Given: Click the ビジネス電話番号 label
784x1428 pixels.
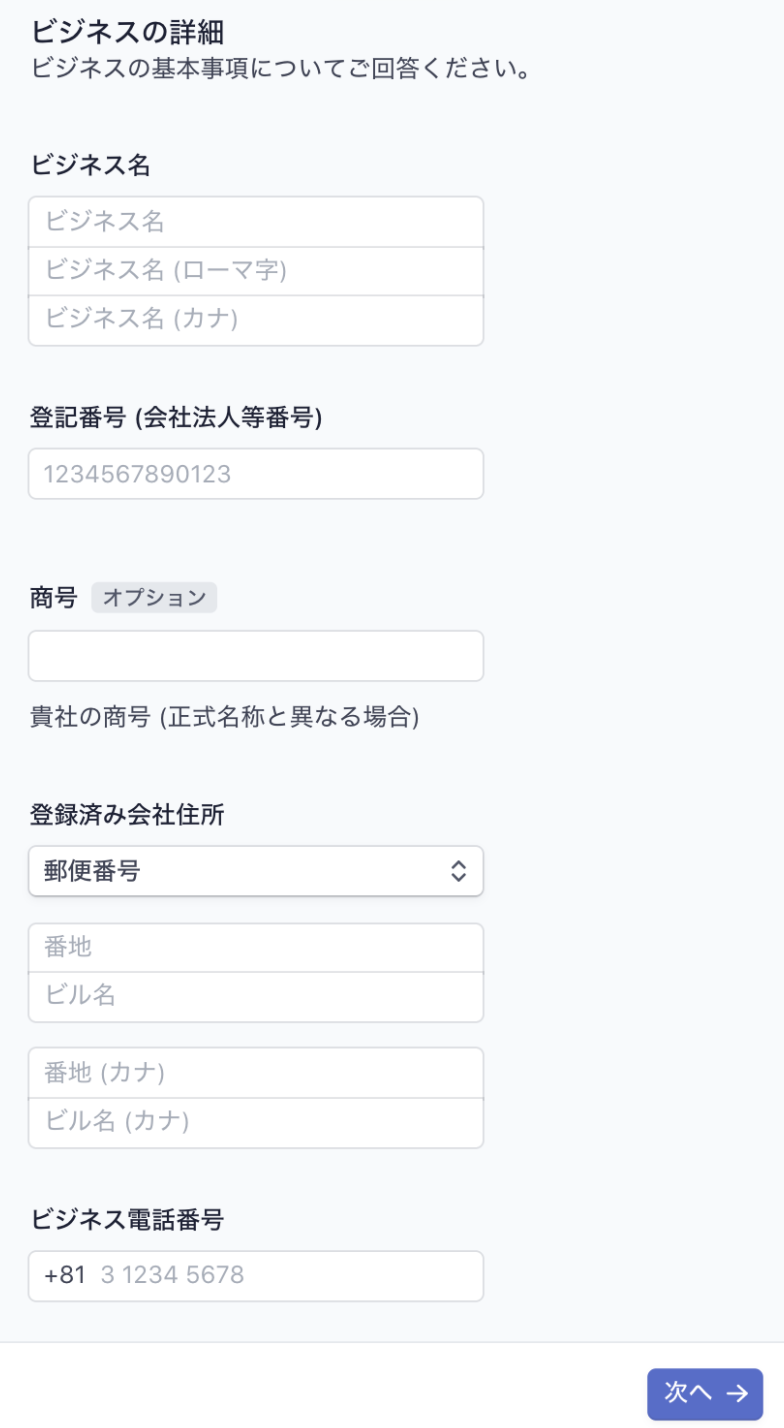Looking at the screenshot, I should pyautogui.click(x=127, y=1219).
